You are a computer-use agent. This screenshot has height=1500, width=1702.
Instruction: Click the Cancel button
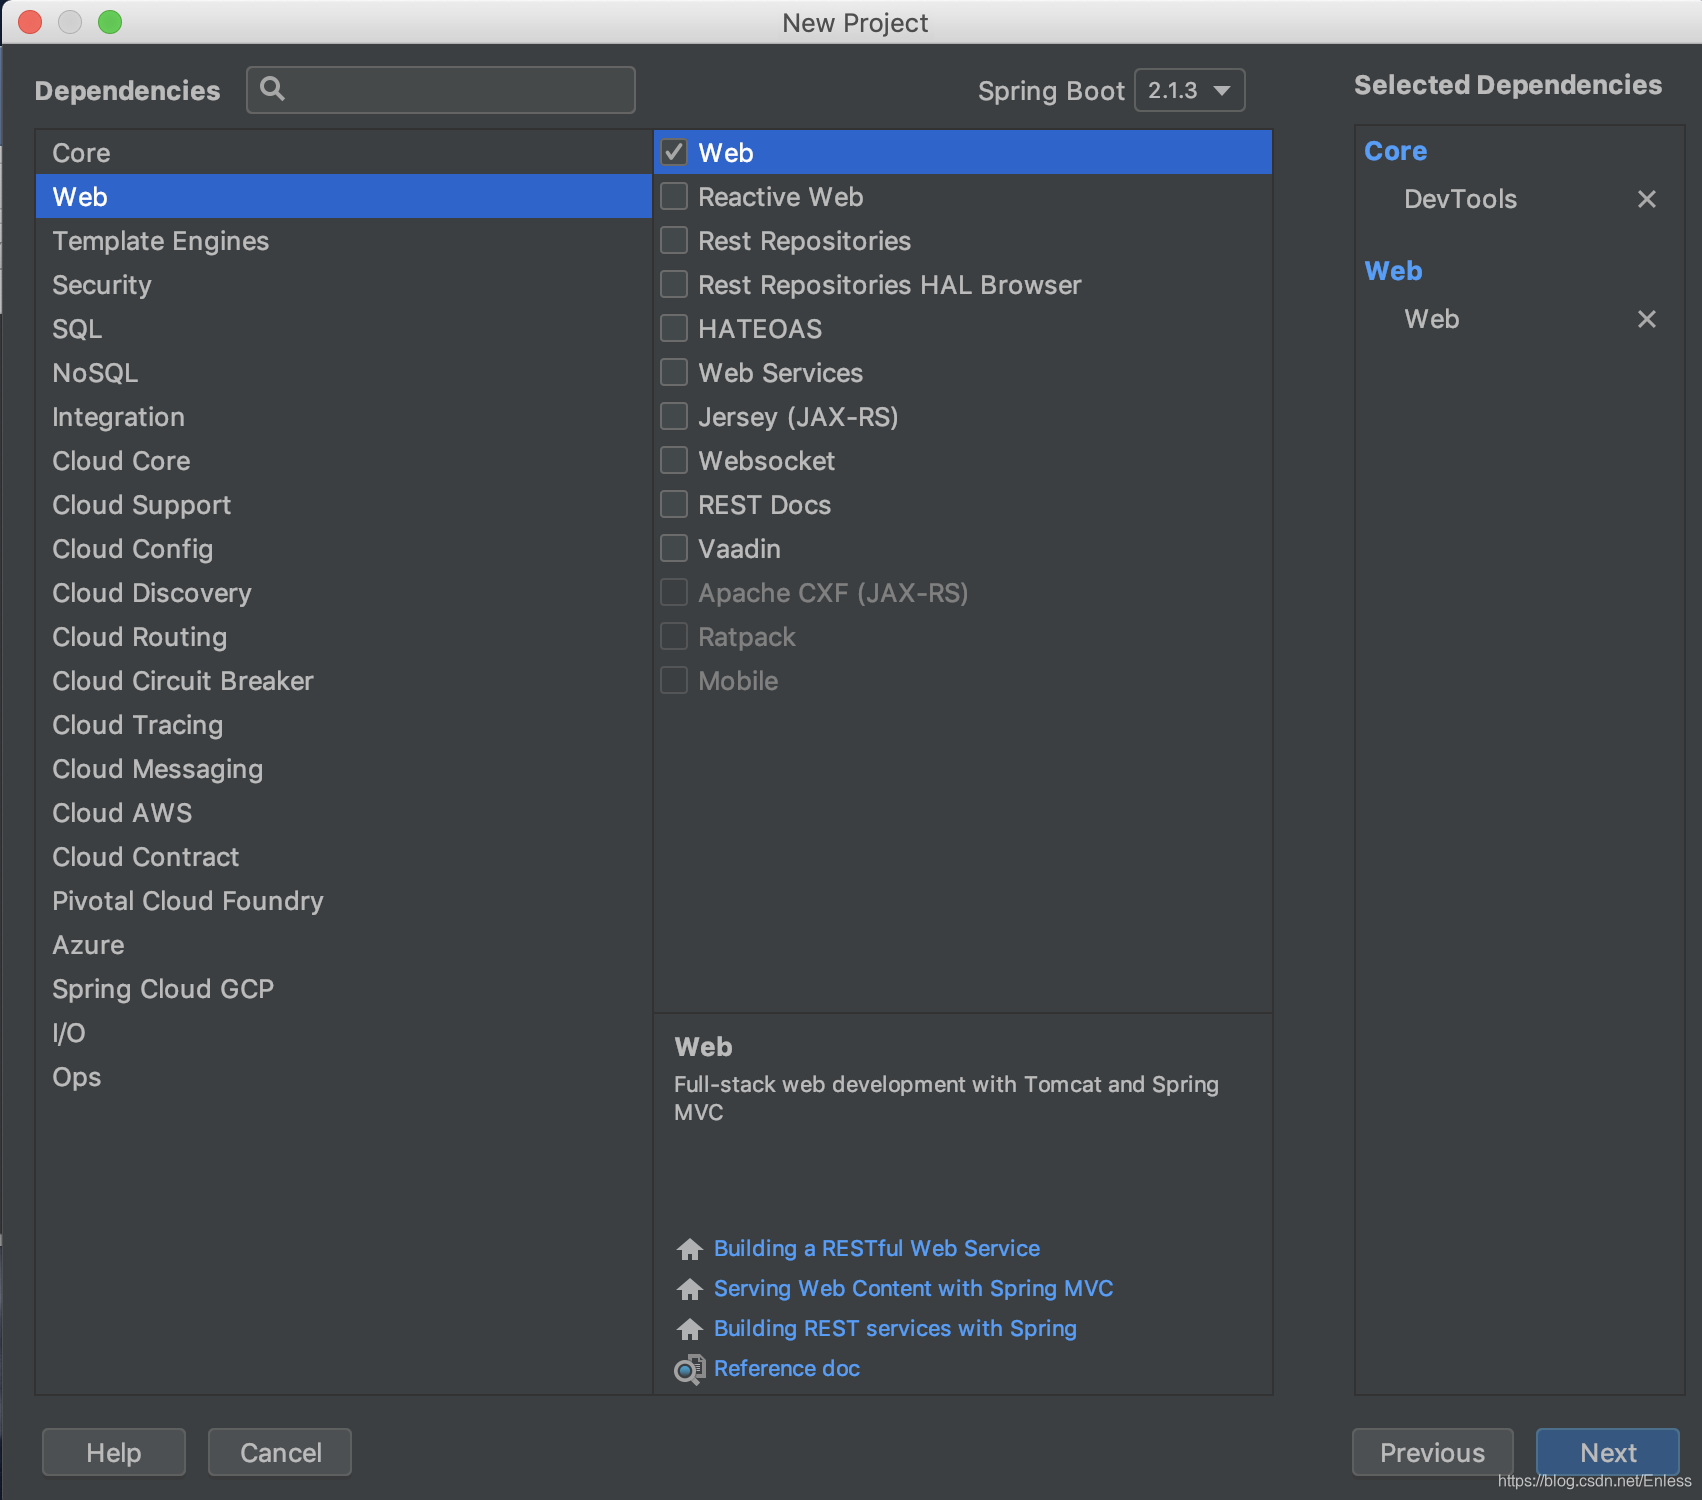point(280,1452)
